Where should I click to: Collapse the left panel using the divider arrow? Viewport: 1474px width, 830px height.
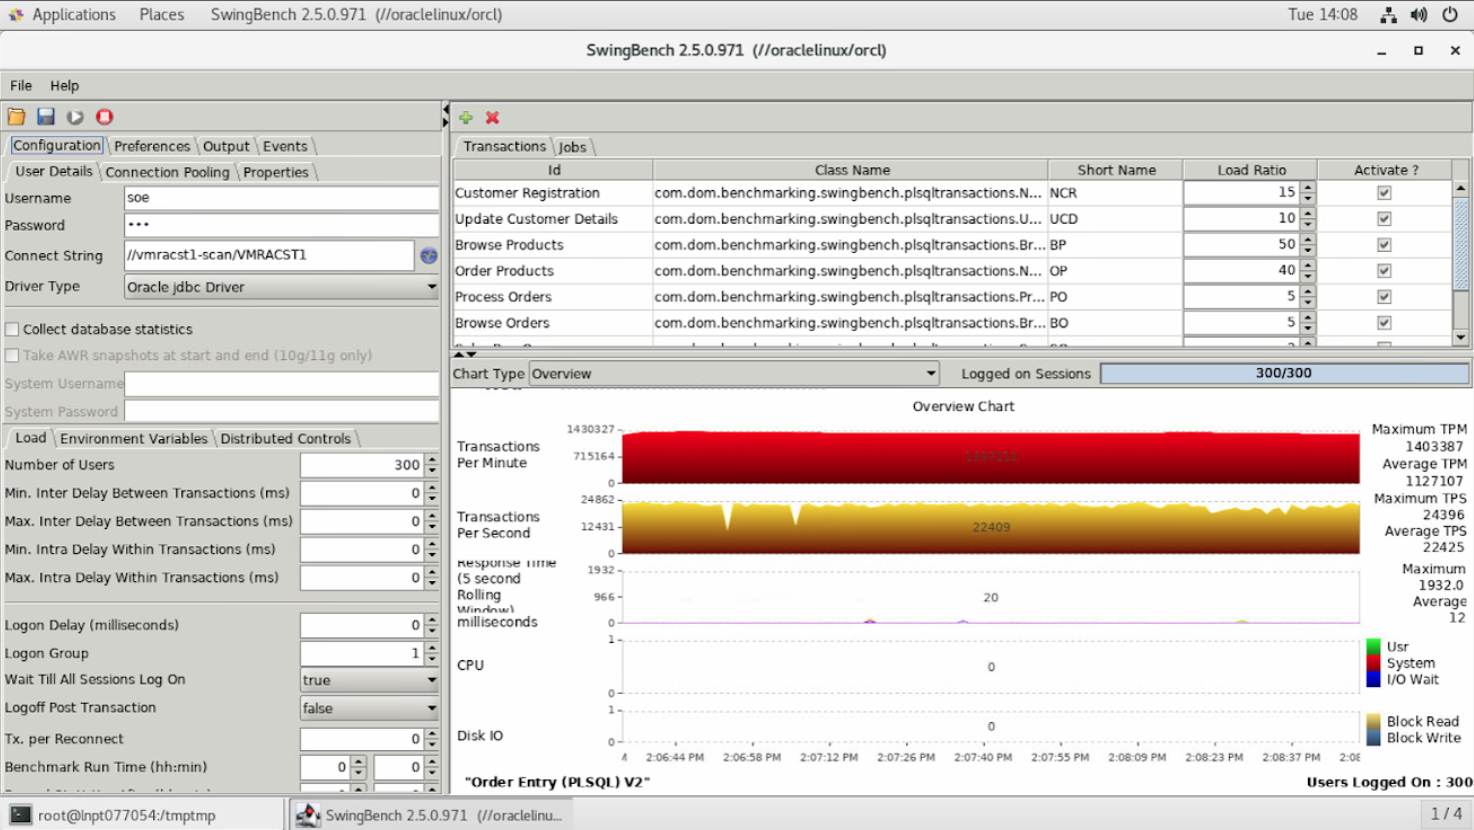click(x=445, y=108)
